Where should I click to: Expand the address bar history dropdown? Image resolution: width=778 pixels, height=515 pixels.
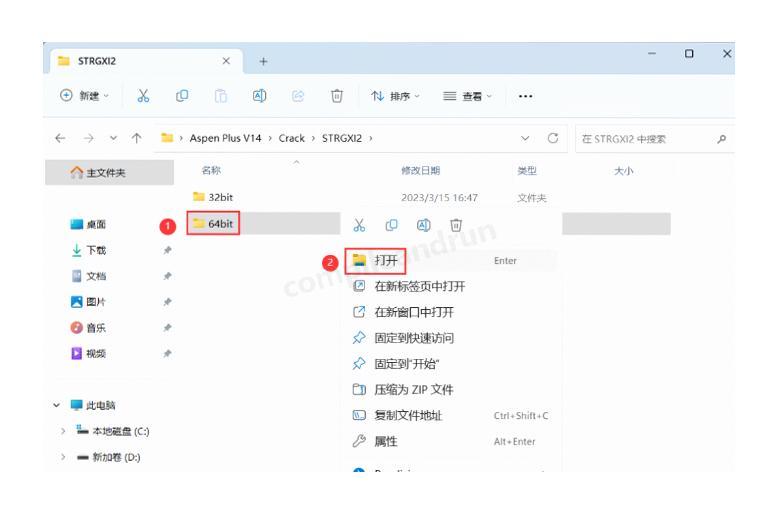525,138
